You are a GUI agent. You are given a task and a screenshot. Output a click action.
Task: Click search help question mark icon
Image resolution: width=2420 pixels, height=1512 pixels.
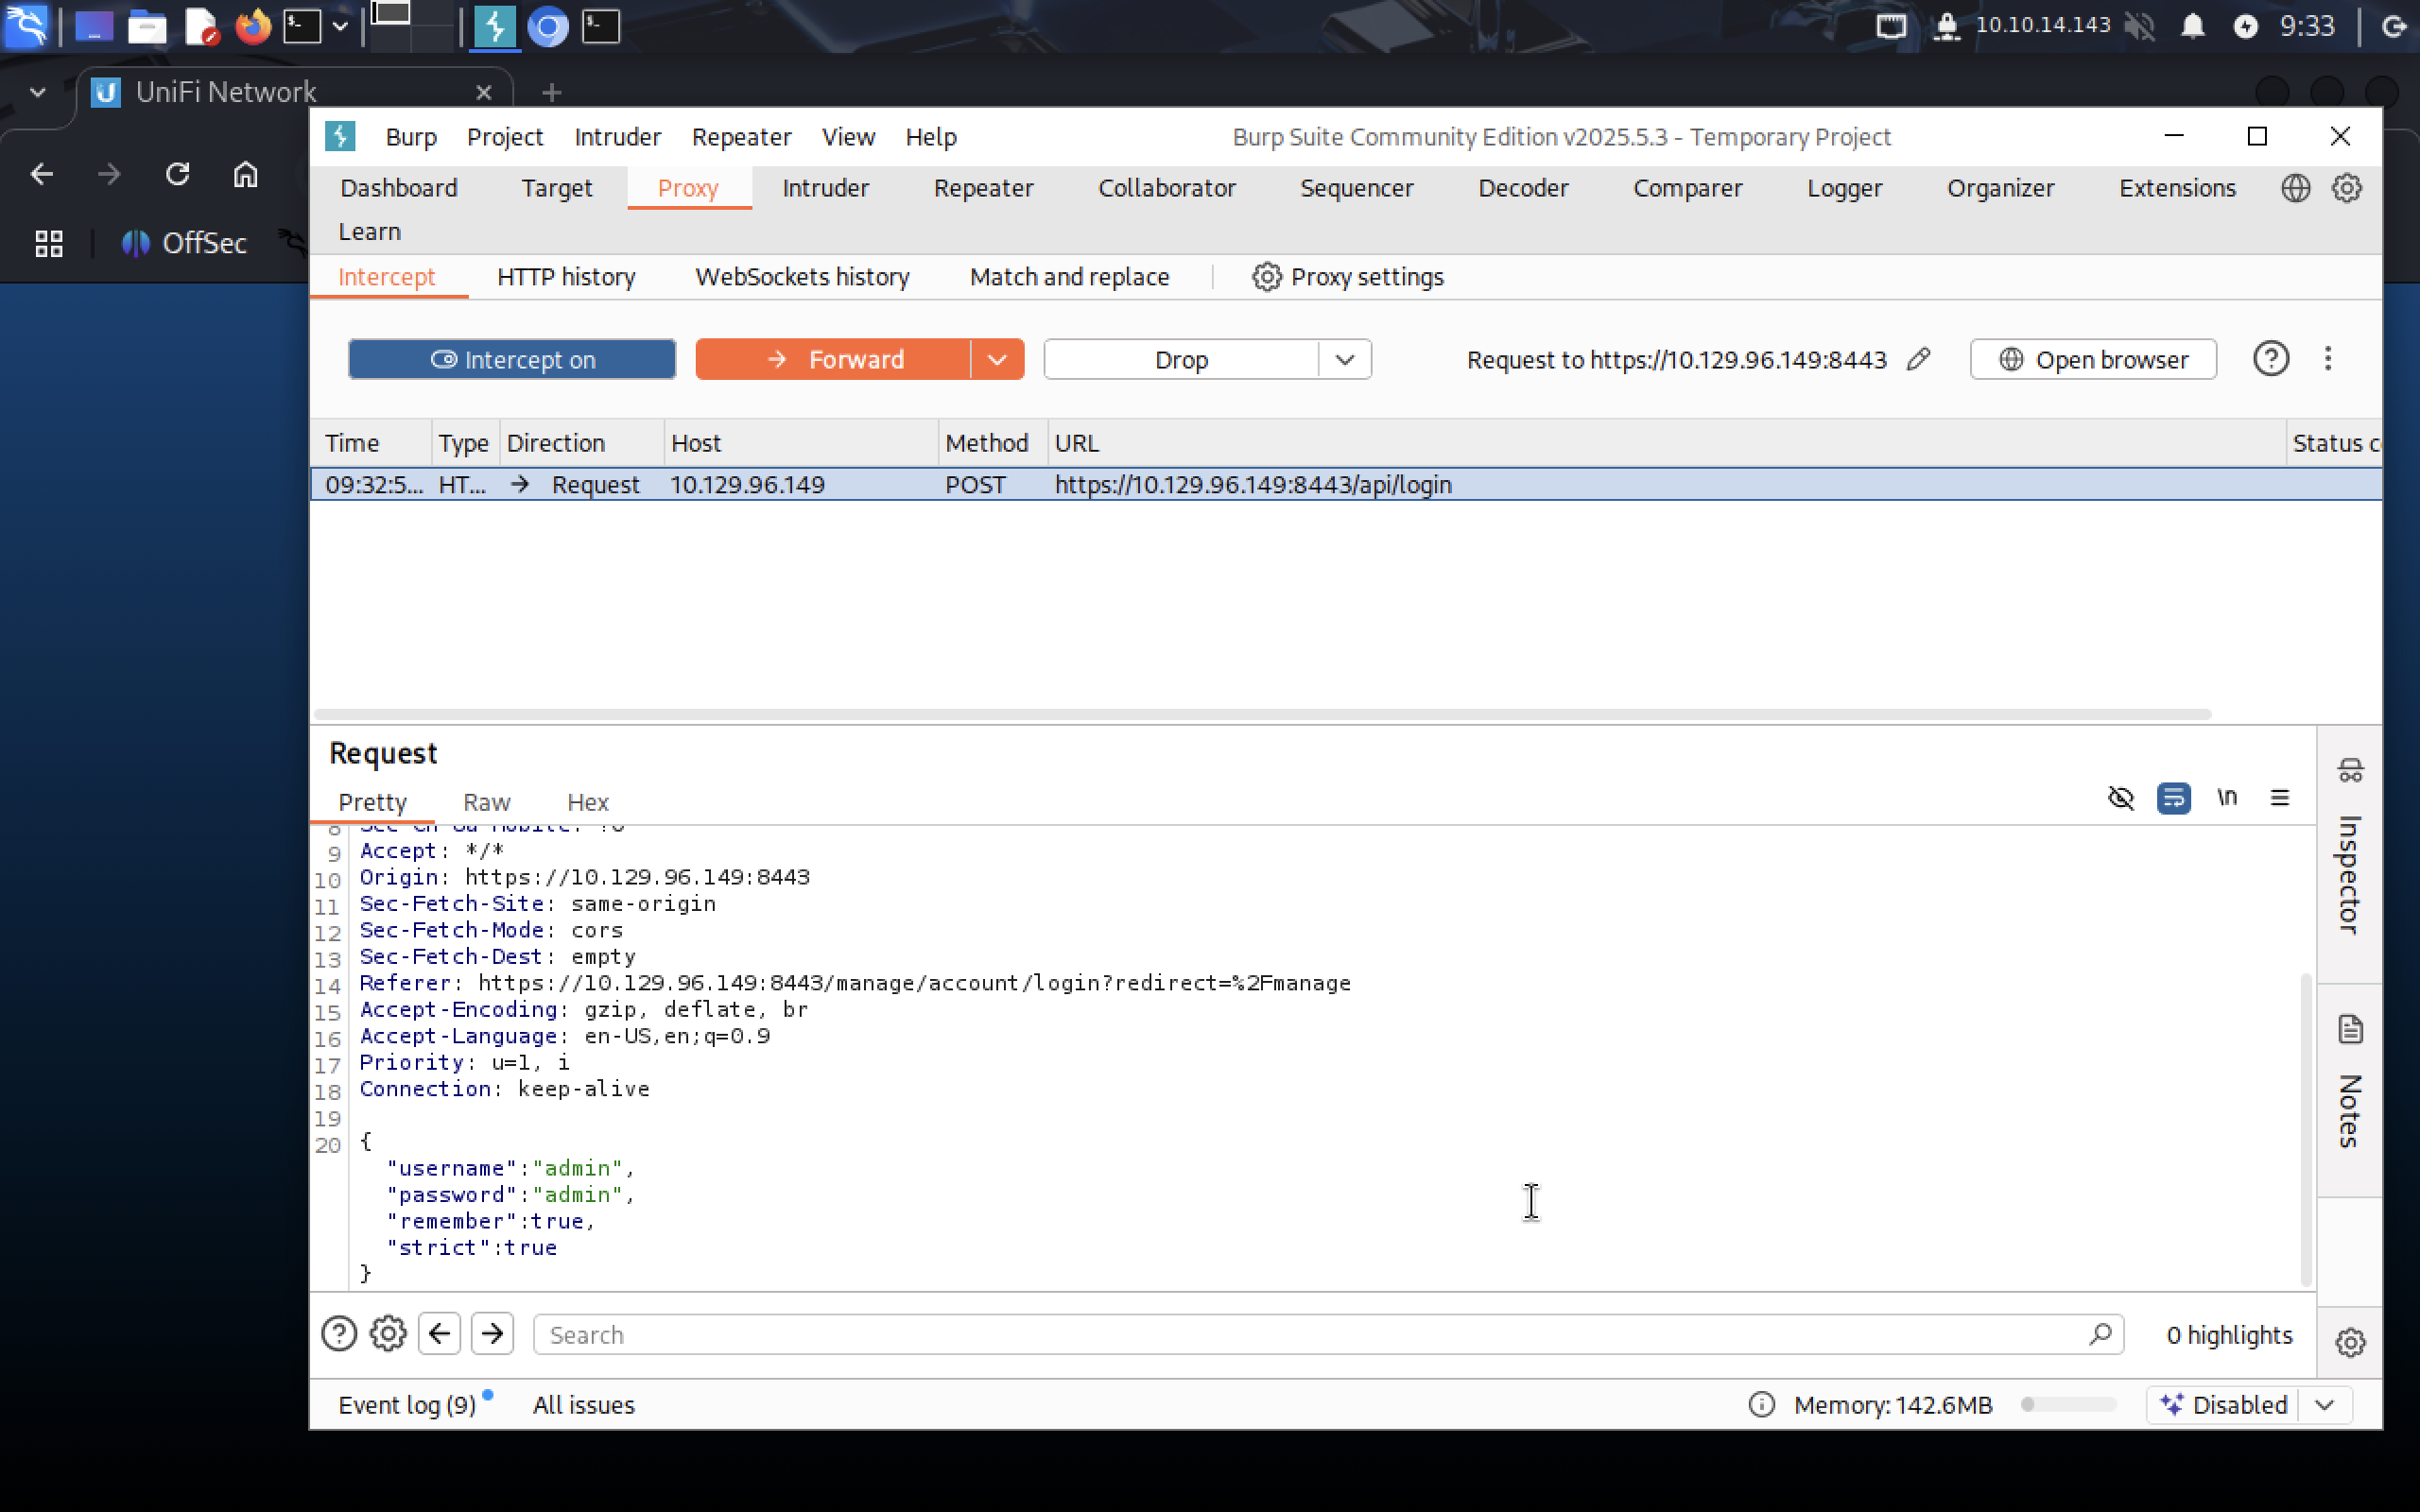pyautogui.click(x=339, y=1333)
